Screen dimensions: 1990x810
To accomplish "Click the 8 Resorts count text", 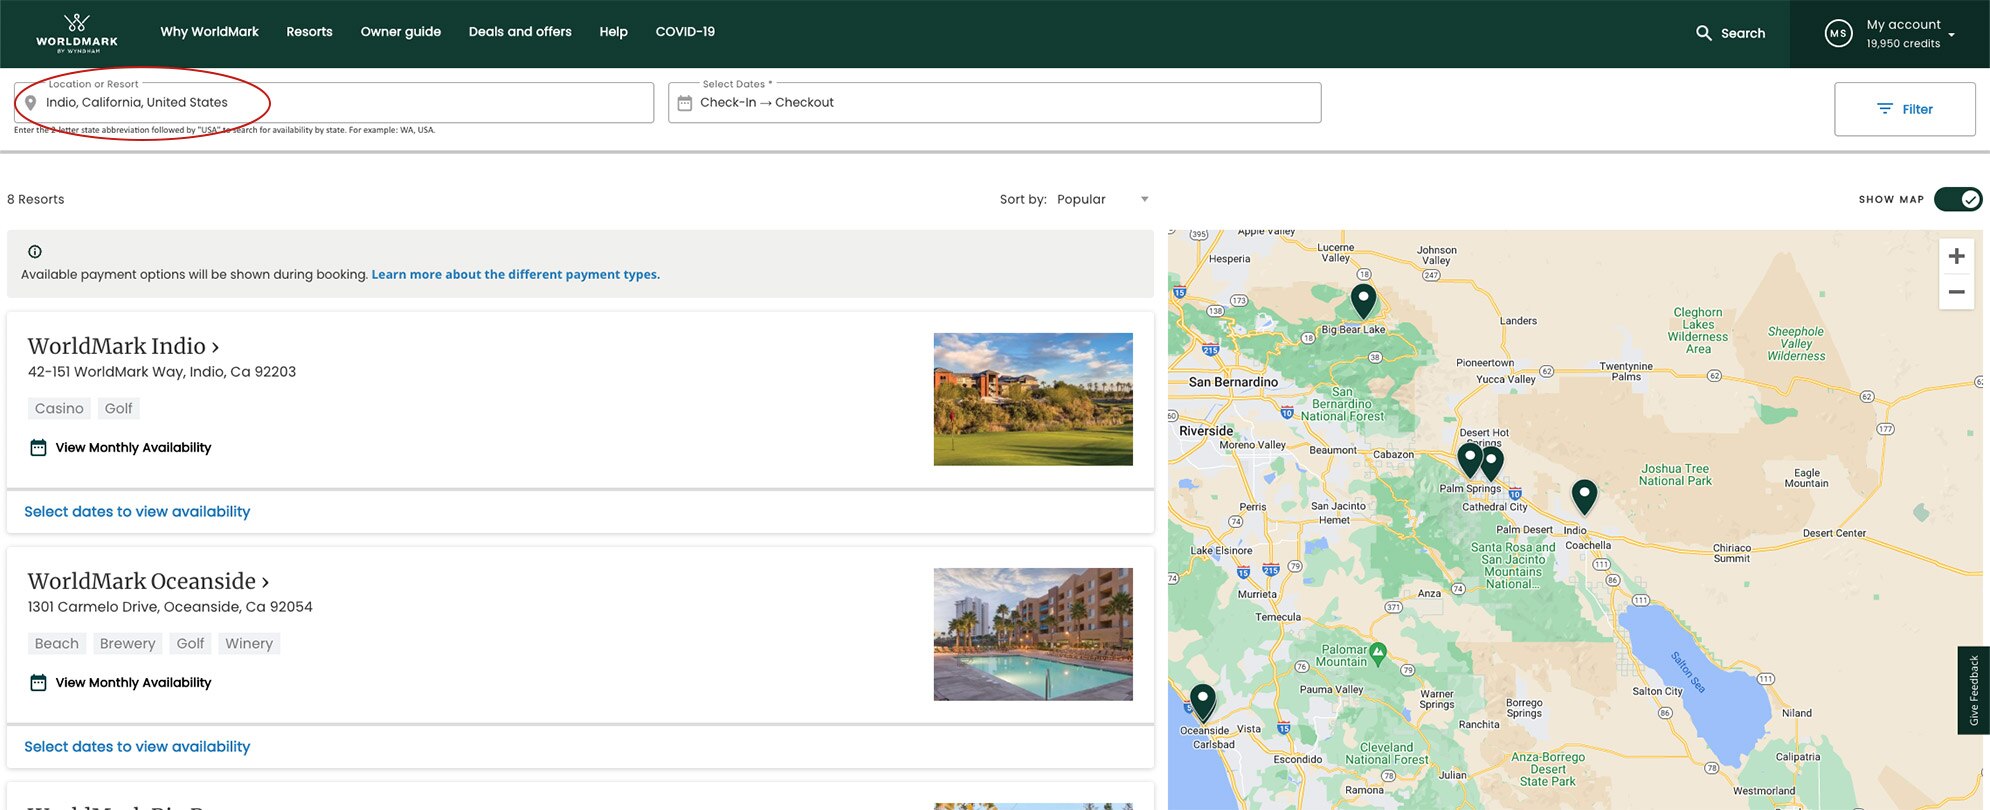I will (x=36, y=199).
